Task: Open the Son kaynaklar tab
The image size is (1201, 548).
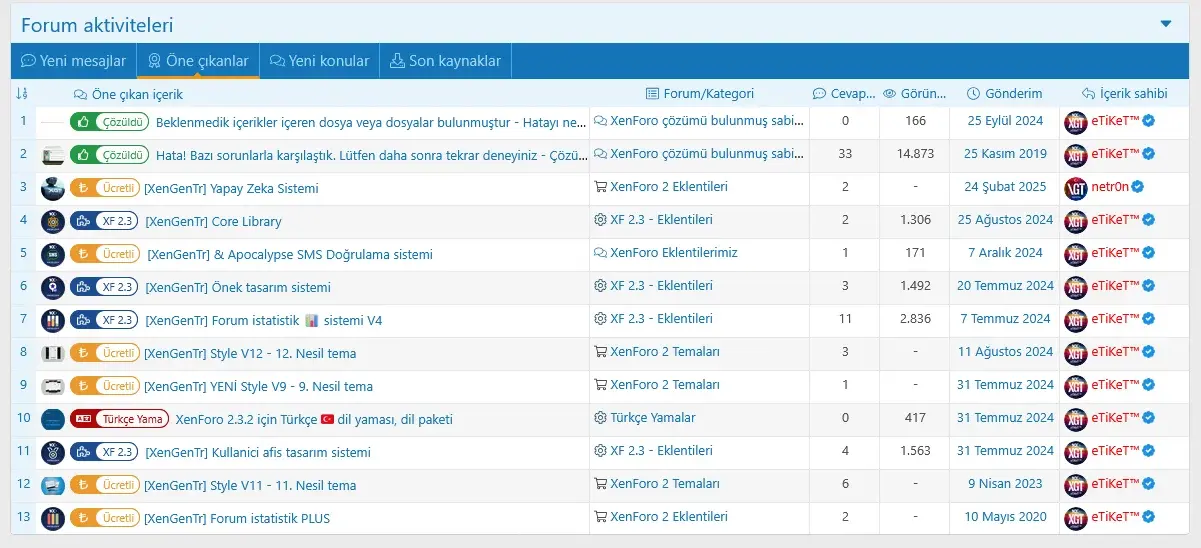Action: pyautogui.click(x=445, y=61)
